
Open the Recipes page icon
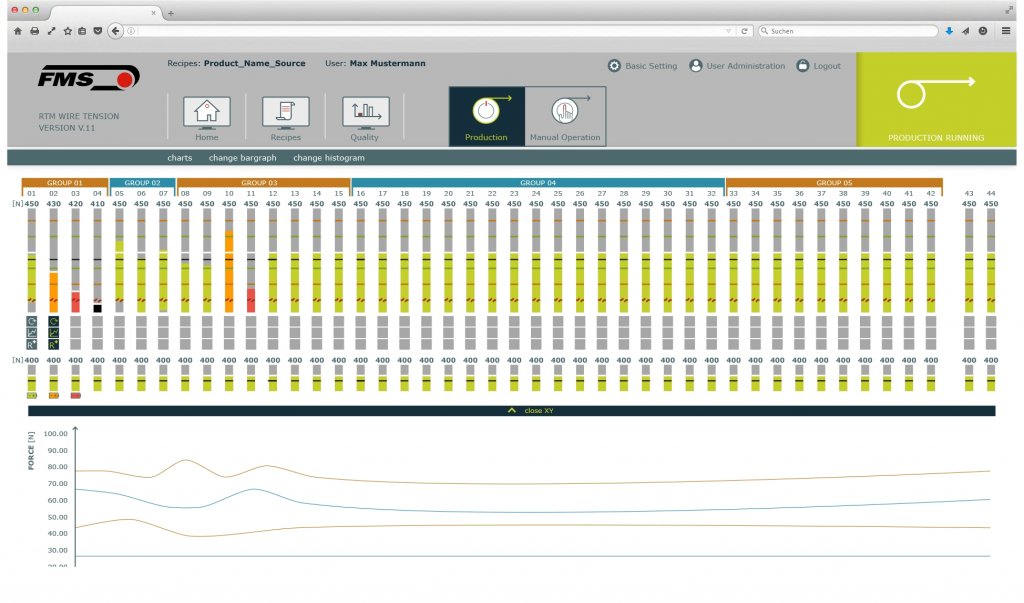[285, 112]
